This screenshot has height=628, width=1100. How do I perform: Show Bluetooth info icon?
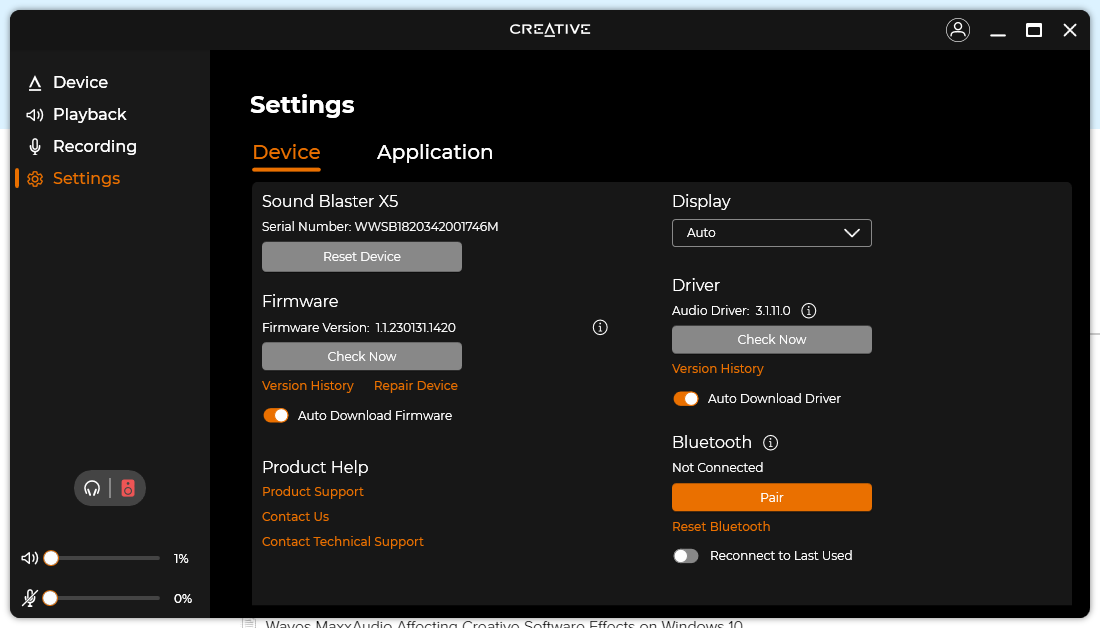pos(770,443)
